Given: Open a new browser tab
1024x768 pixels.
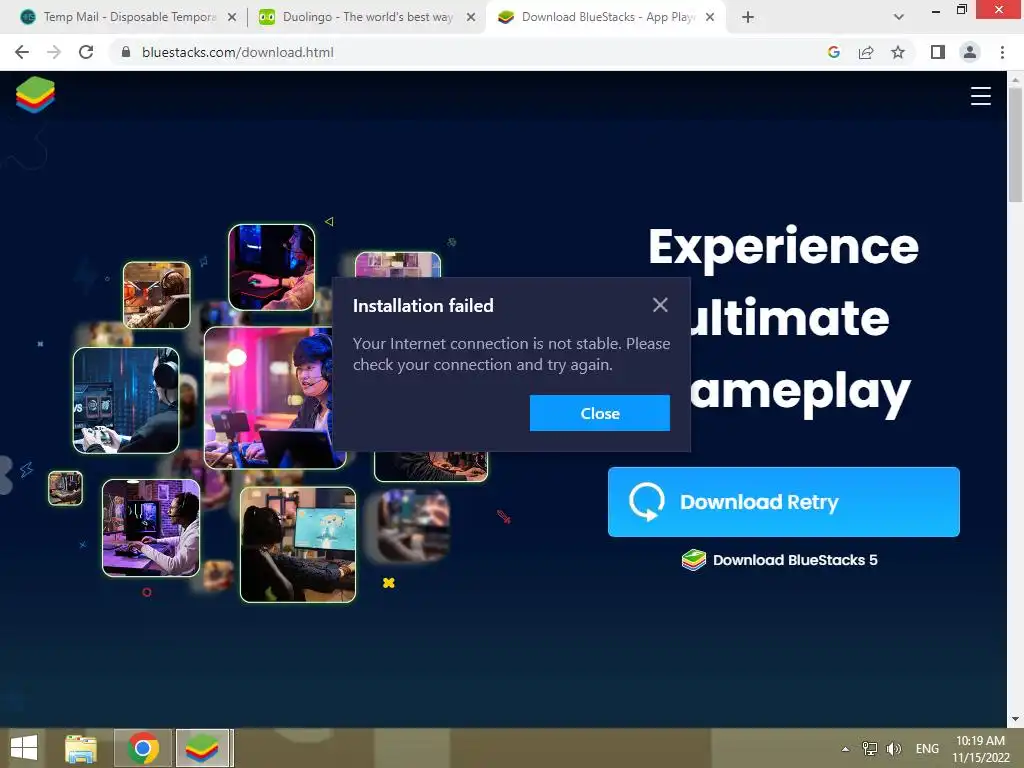Looking at the screenshot, I should point(748,18).
